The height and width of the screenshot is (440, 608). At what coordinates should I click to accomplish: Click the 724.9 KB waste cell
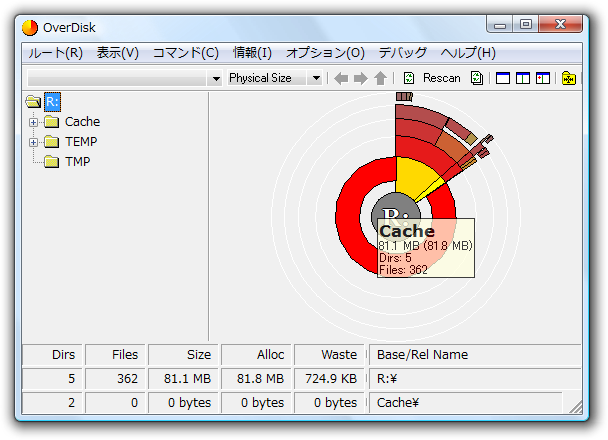tap(329, 379)
